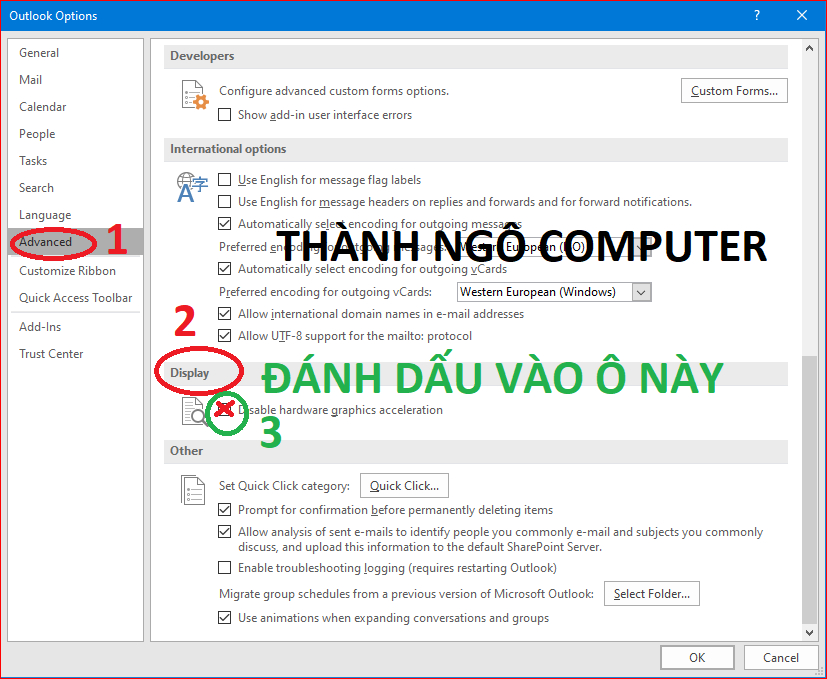The image size is (827, 679).
Task: Click the Other section checklist icon
Action: tap(193, 489)
